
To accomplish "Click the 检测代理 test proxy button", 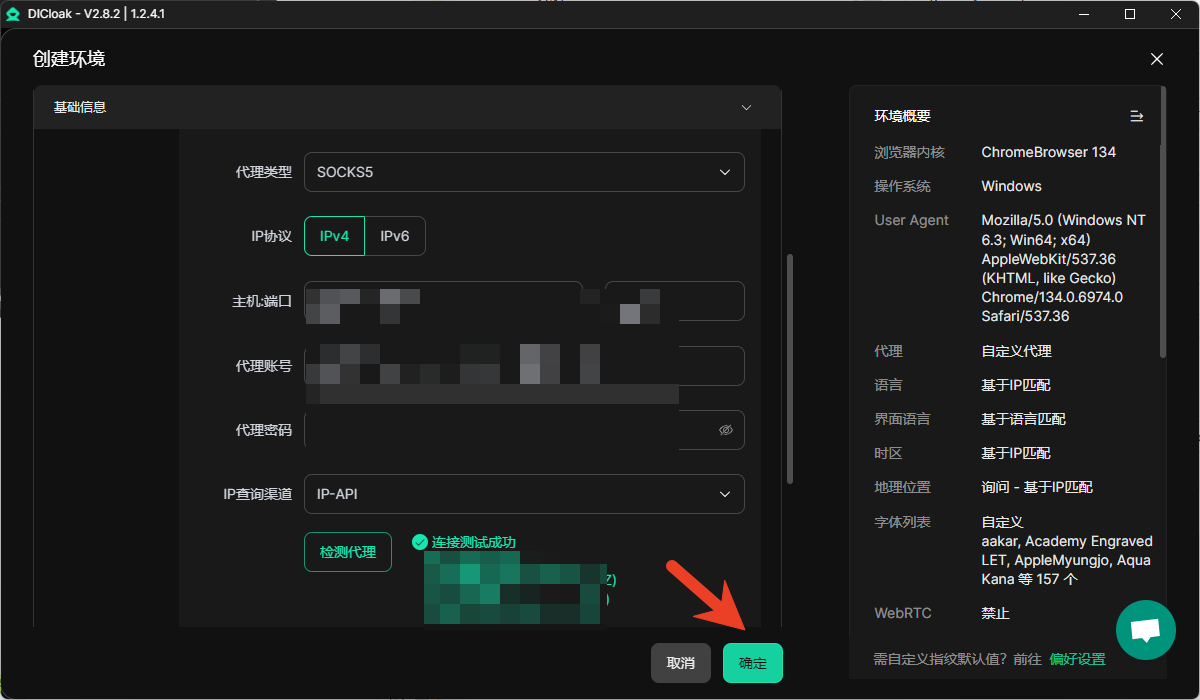I will (x=348, y=552).
